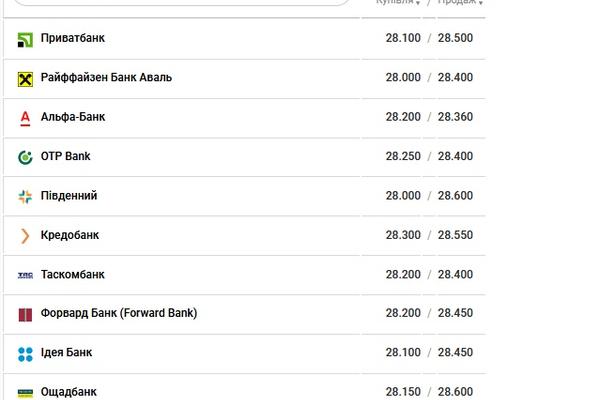Click the Таскомбанк small blue logo
600x400 pixels.
click(25, 275)
